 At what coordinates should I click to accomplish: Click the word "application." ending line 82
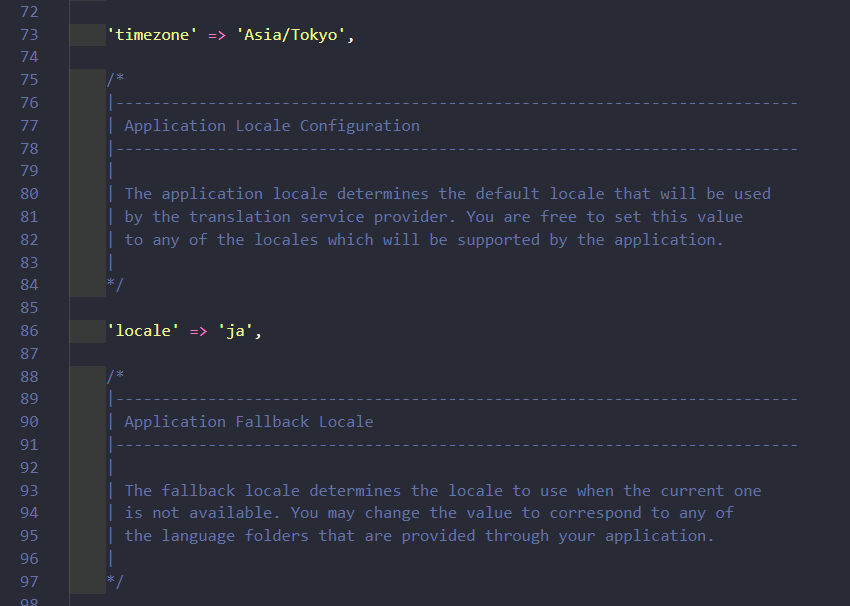click(x=668, y=240)
